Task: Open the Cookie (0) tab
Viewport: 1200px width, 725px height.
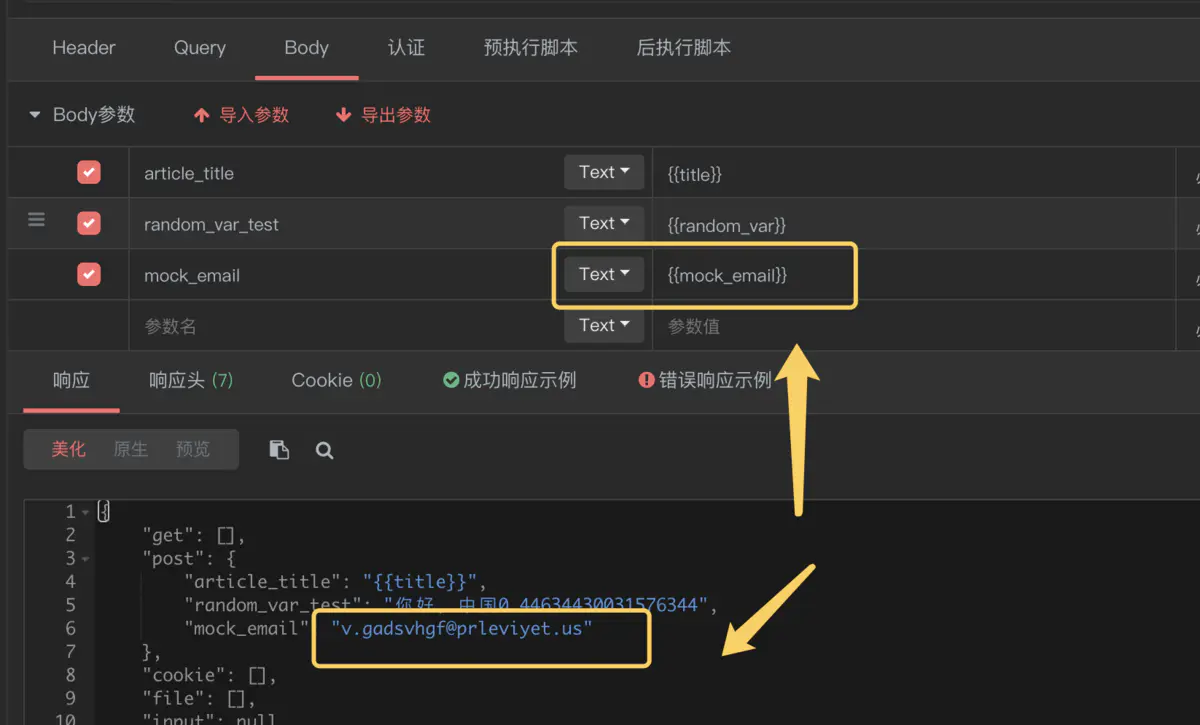Action: pos(336,380)
